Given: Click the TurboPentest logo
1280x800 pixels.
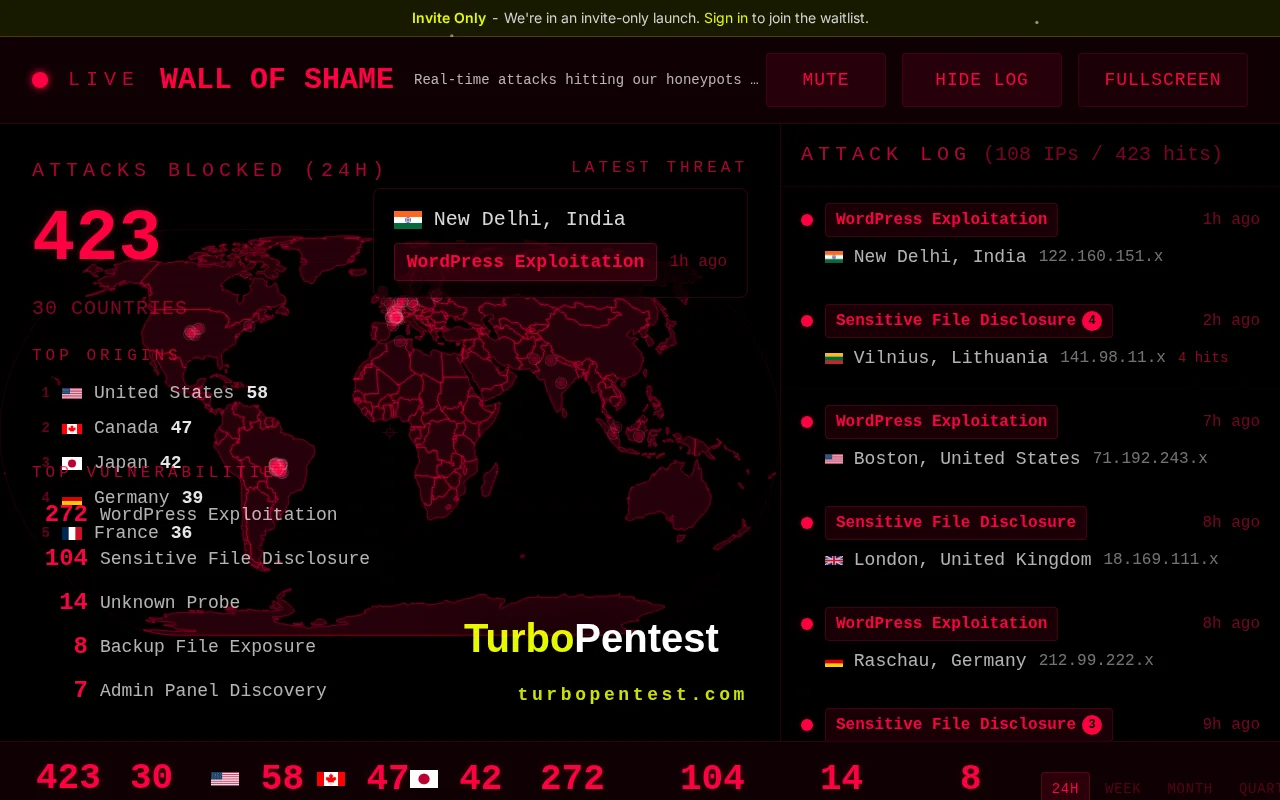Looking at the screenshot, I should point(591,639).
